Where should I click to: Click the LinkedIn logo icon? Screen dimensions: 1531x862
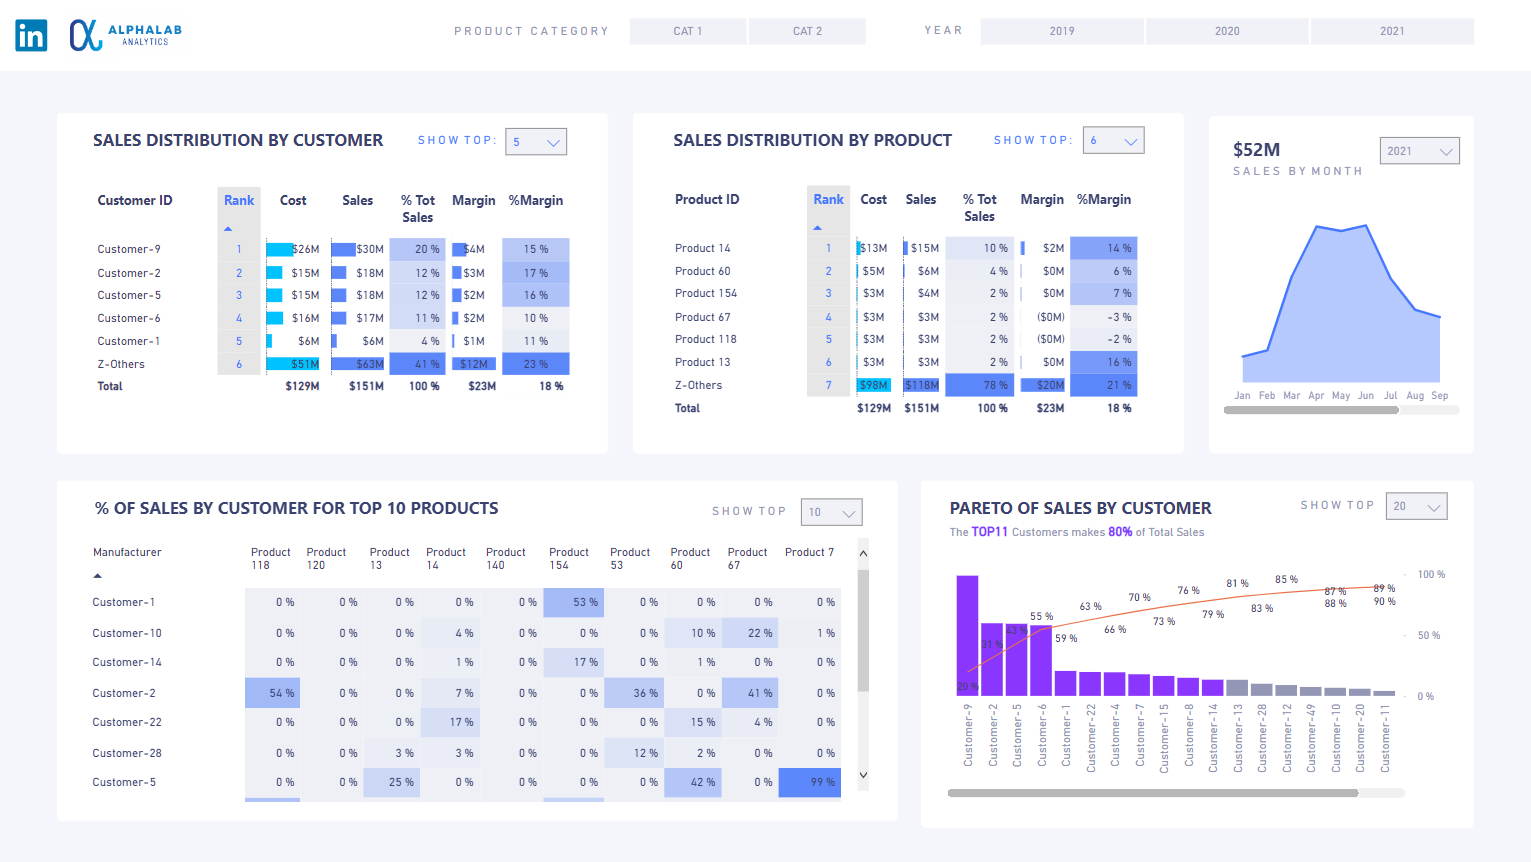31,35
